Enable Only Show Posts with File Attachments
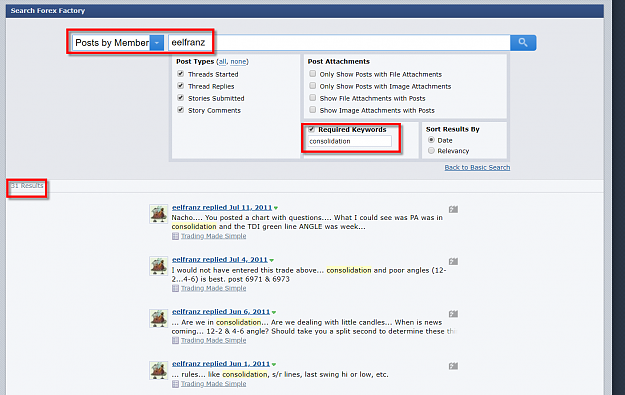This screenshot has height=395, width=625. click(x=312, y=74)
